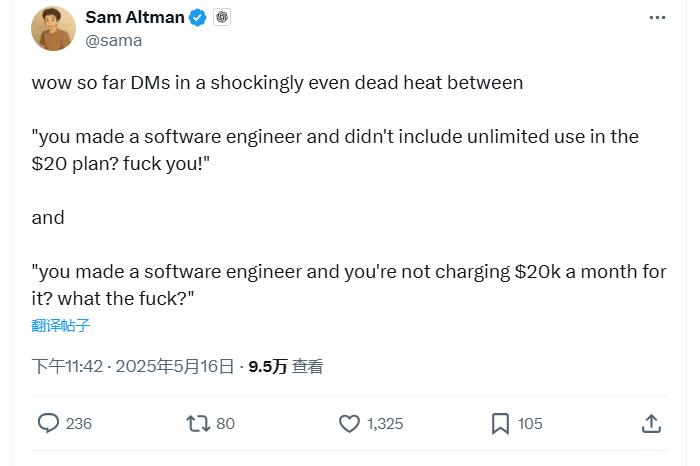Open the 9.5万 查看 views count

pos(286,366)
